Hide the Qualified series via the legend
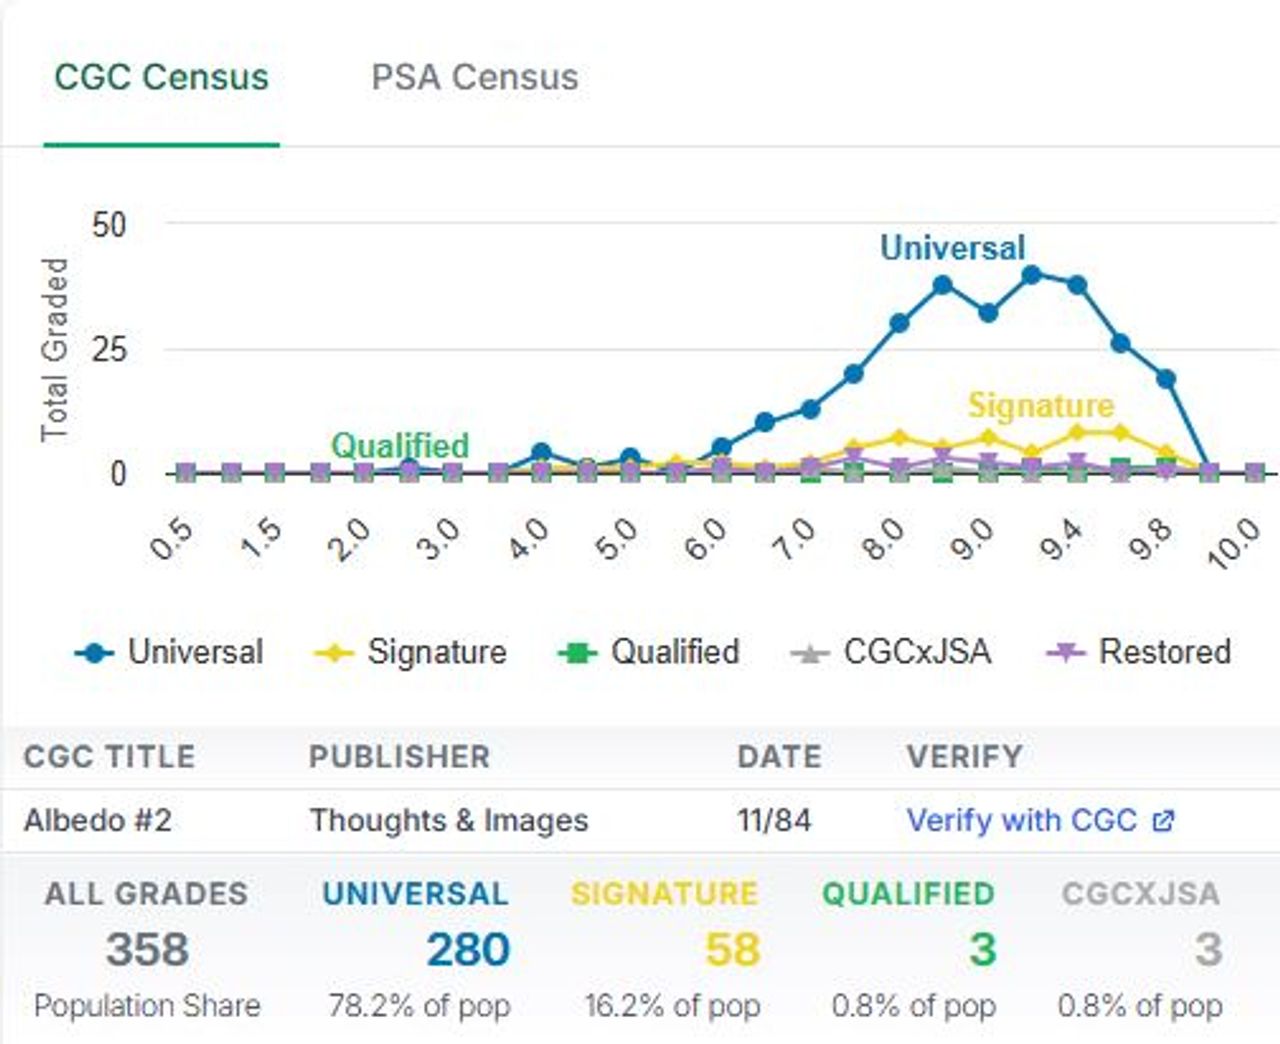This screenshot has width=1280, height=1044. pos(675,652)
